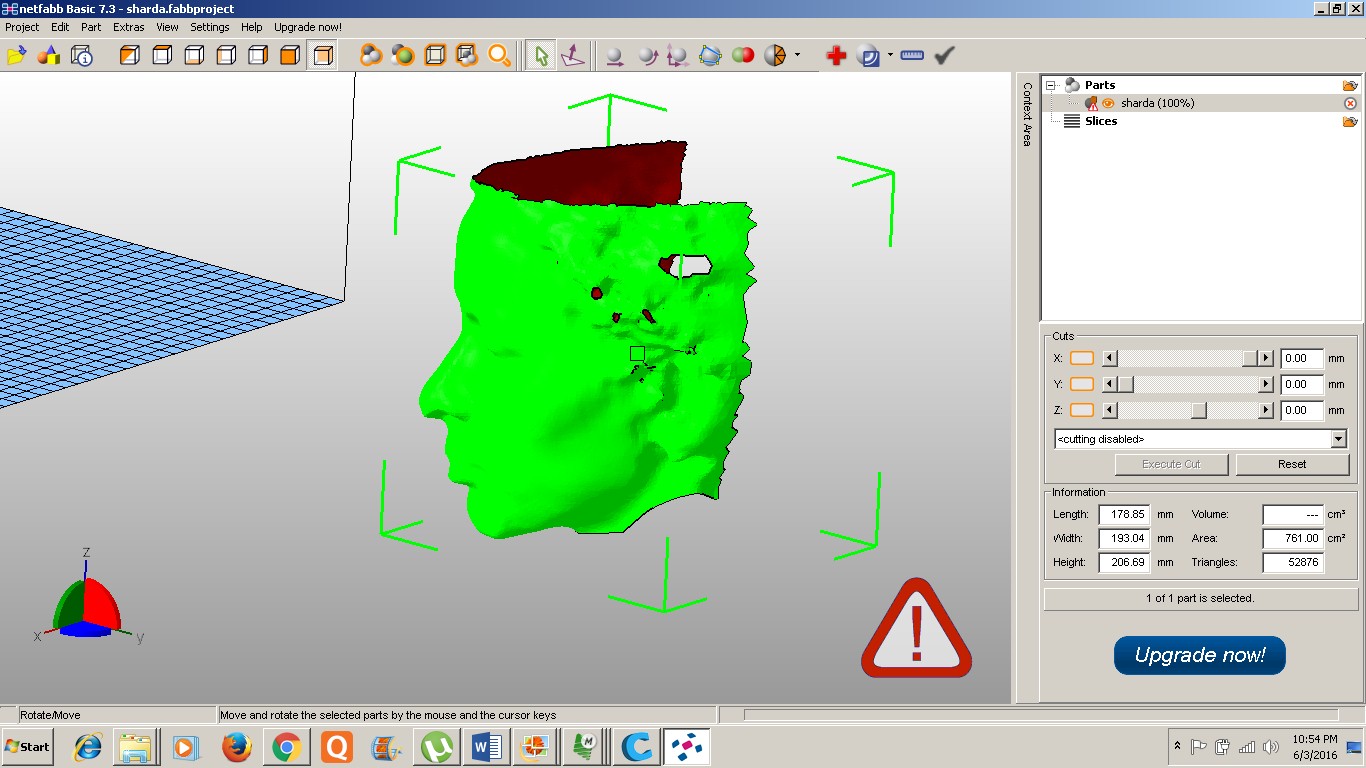Open dropdown arrow next to mesh sphere icon
The height and width of the screenshot is (768, 1366).
point(797,56)
